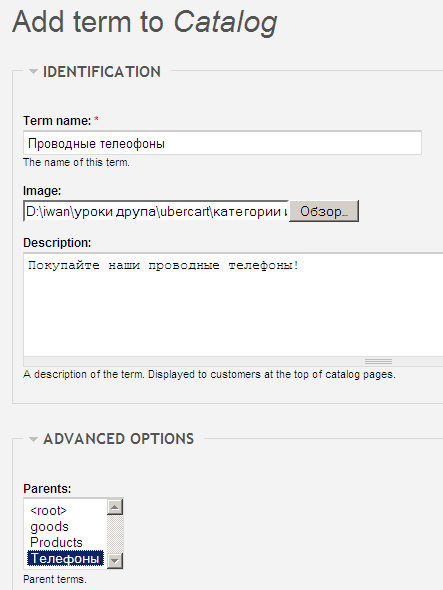The width and height of the screenshot is (443, 590).
Task: Click the Image file path field
Action: pyautogui.click(x=156, y=211)
